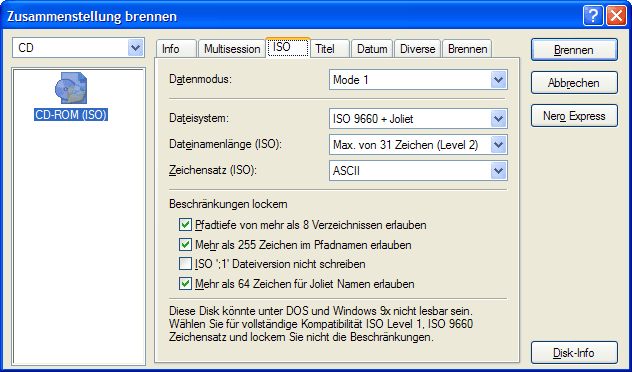The height and width of the screenshot is (372, 632).
Task: Go to the Datum tab
Action: coord(372,49)
